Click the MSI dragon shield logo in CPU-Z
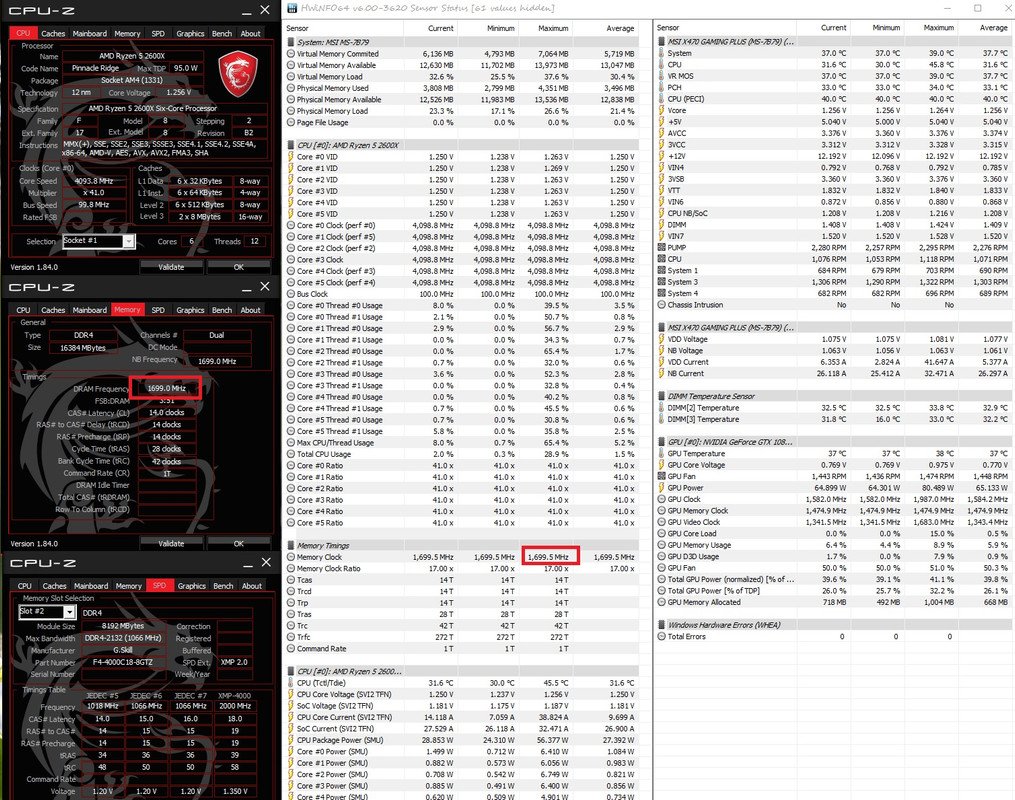The width and height of the screenshot is (1015, 800). (238, 74)
